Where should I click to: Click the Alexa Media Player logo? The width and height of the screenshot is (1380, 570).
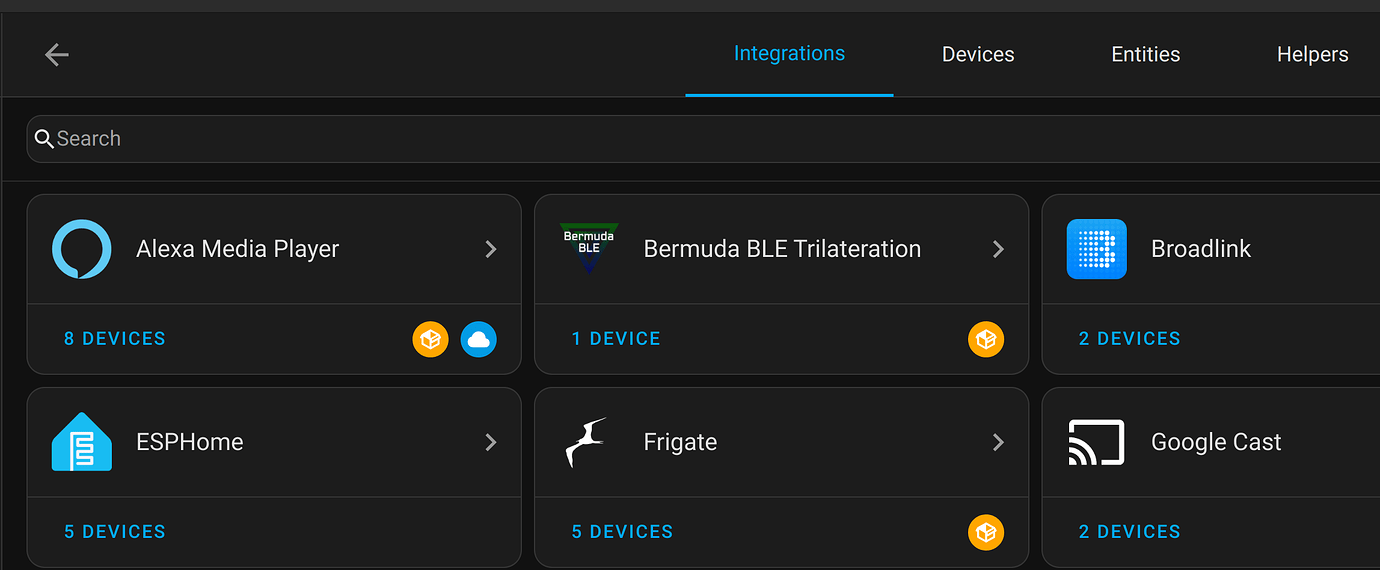81,249
